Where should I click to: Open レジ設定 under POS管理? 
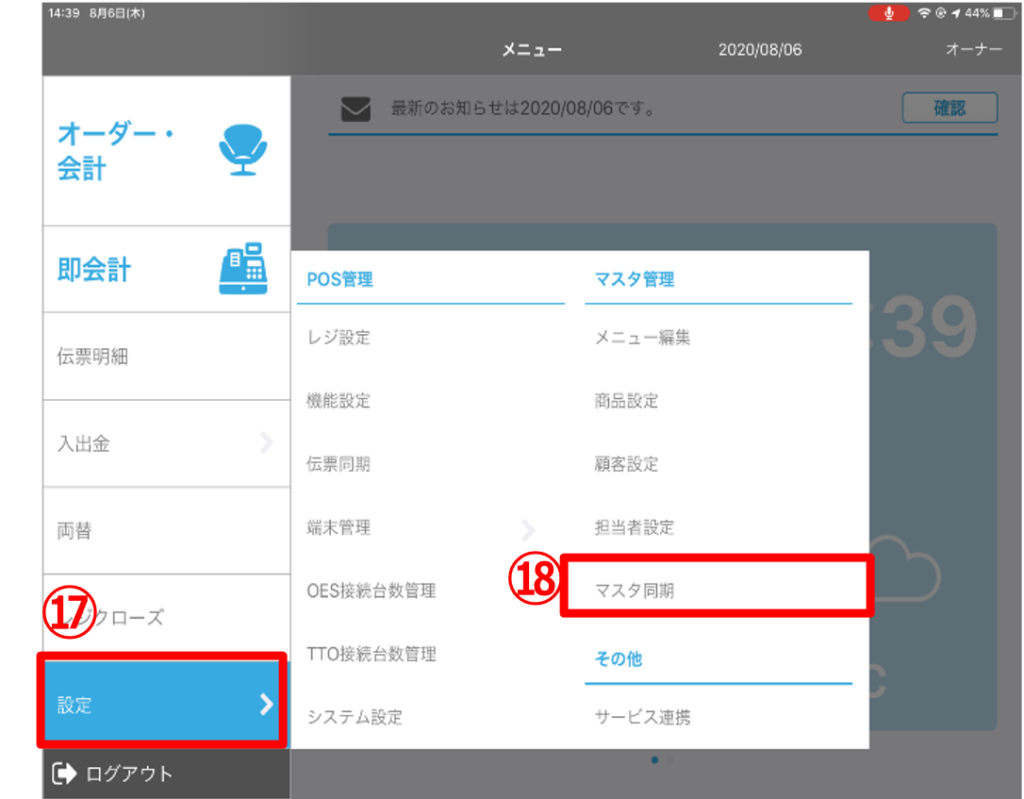[x=339, y=338]
